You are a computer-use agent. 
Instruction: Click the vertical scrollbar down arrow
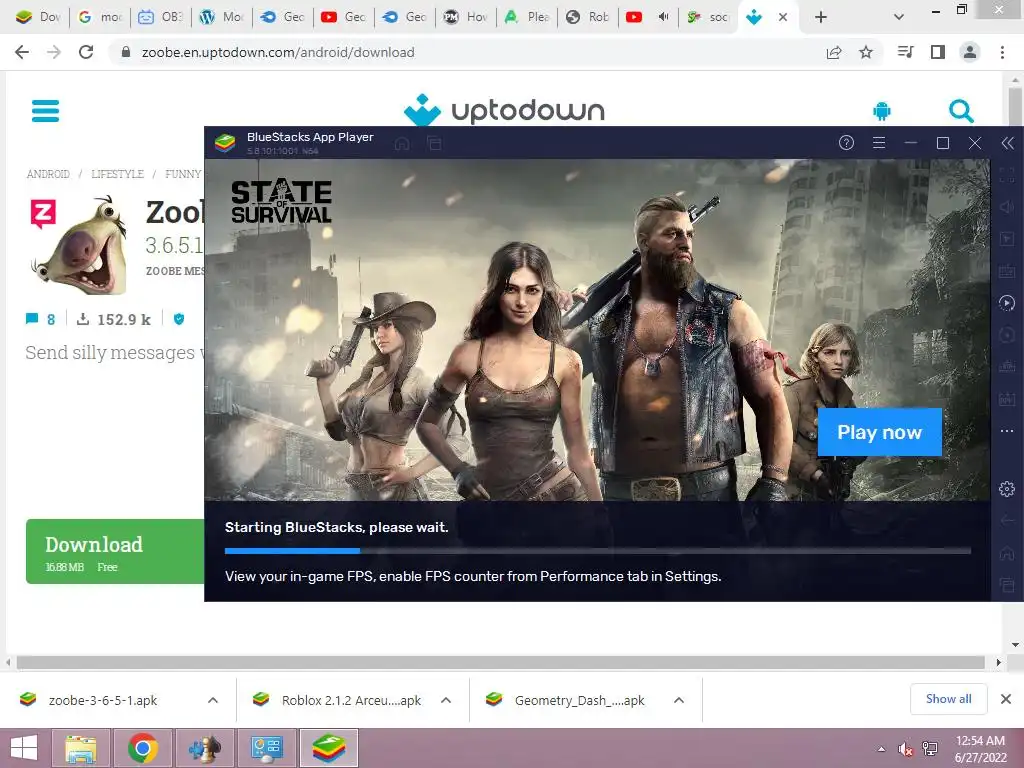click(1015, 645)
